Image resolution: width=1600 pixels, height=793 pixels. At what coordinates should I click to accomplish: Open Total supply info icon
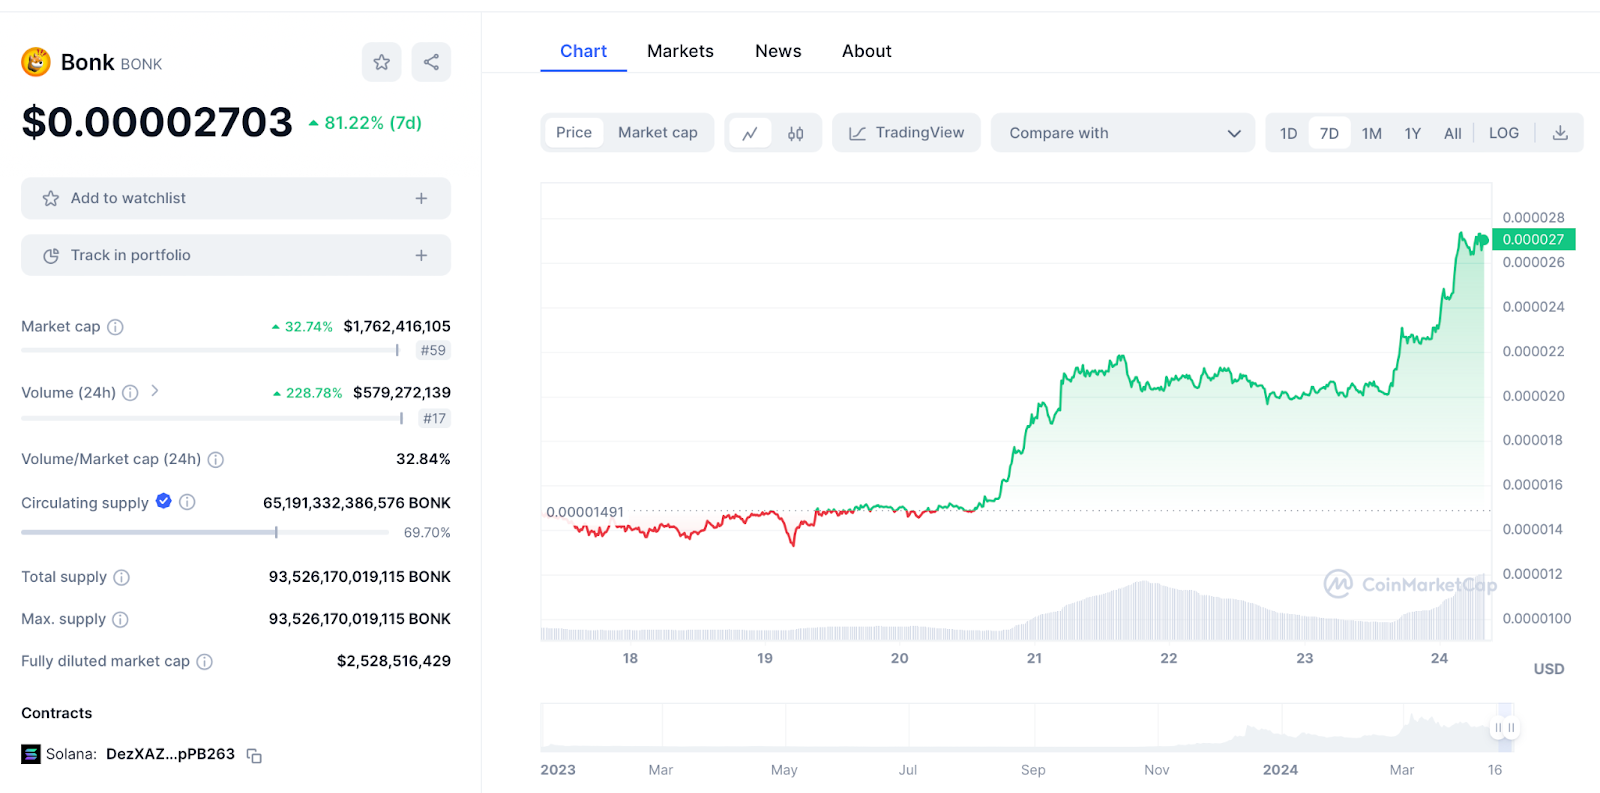pos(121,577)
